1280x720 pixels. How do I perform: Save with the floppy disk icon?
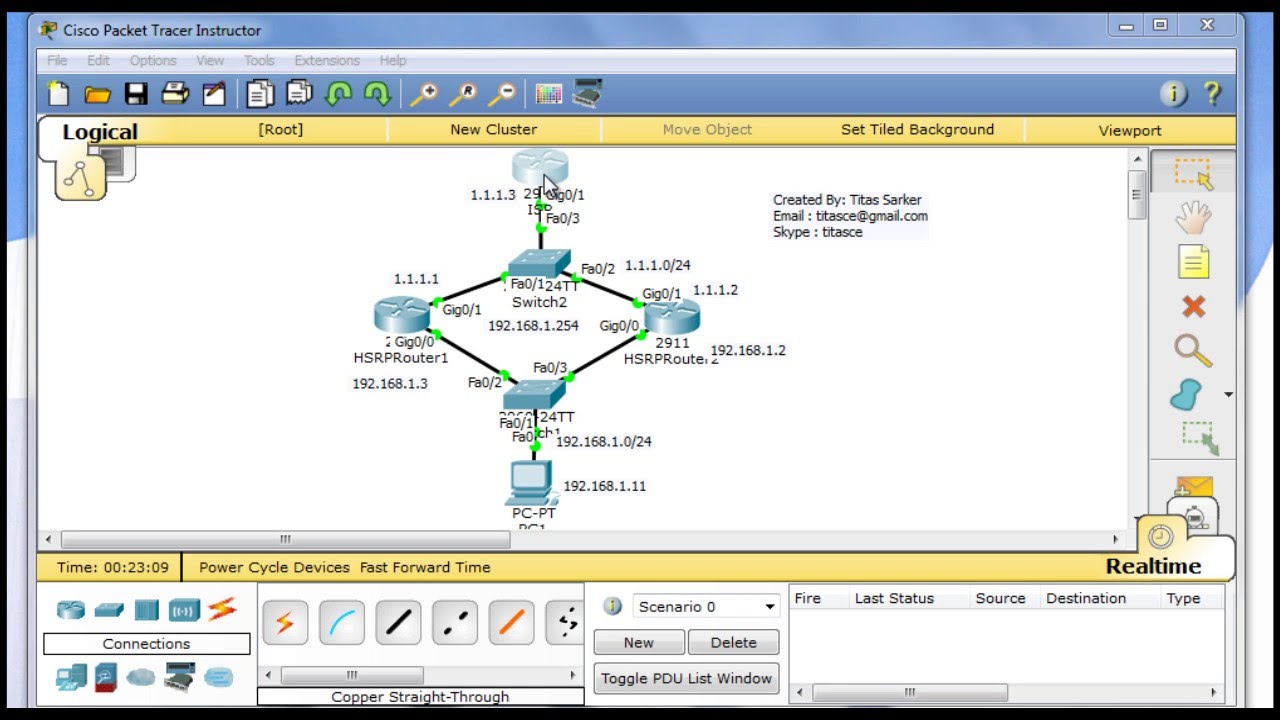tap(136, 94)
